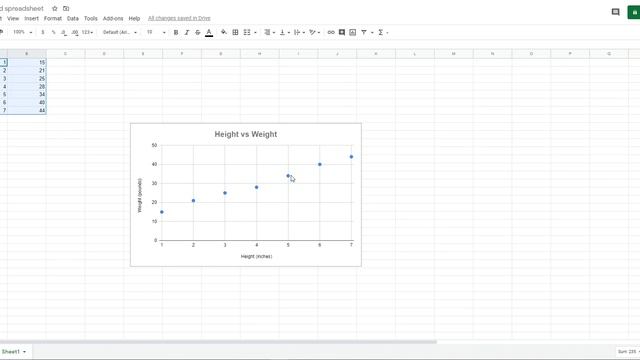Increase decimal places icon

point(75,32)
